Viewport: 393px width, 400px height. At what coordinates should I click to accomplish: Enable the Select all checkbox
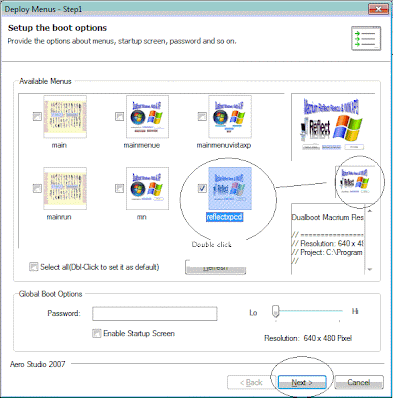point(33,267)
